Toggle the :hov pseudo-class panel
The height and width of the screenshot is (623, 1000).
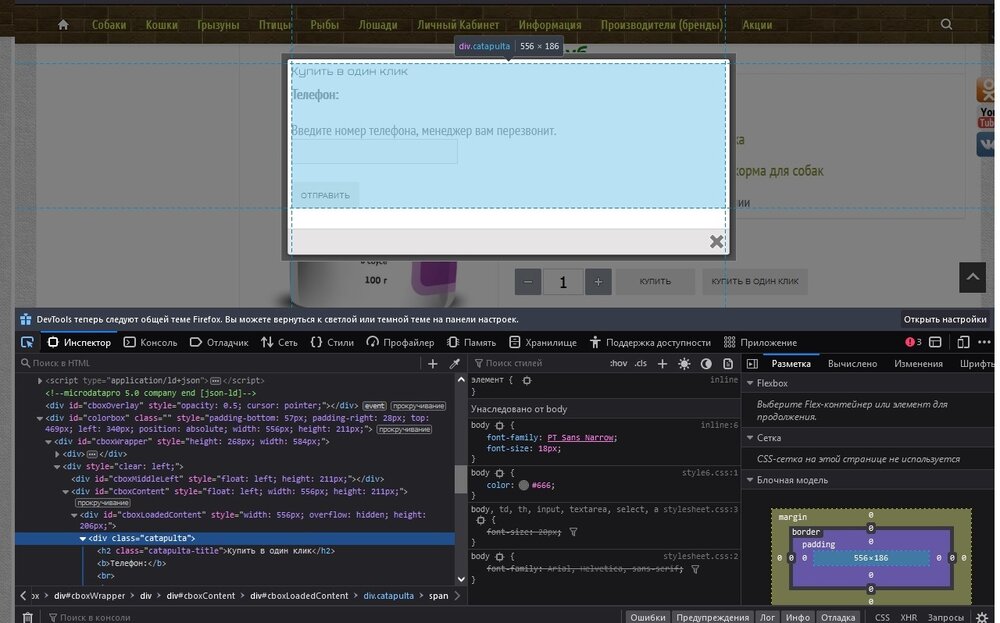[x=618, y=364]
